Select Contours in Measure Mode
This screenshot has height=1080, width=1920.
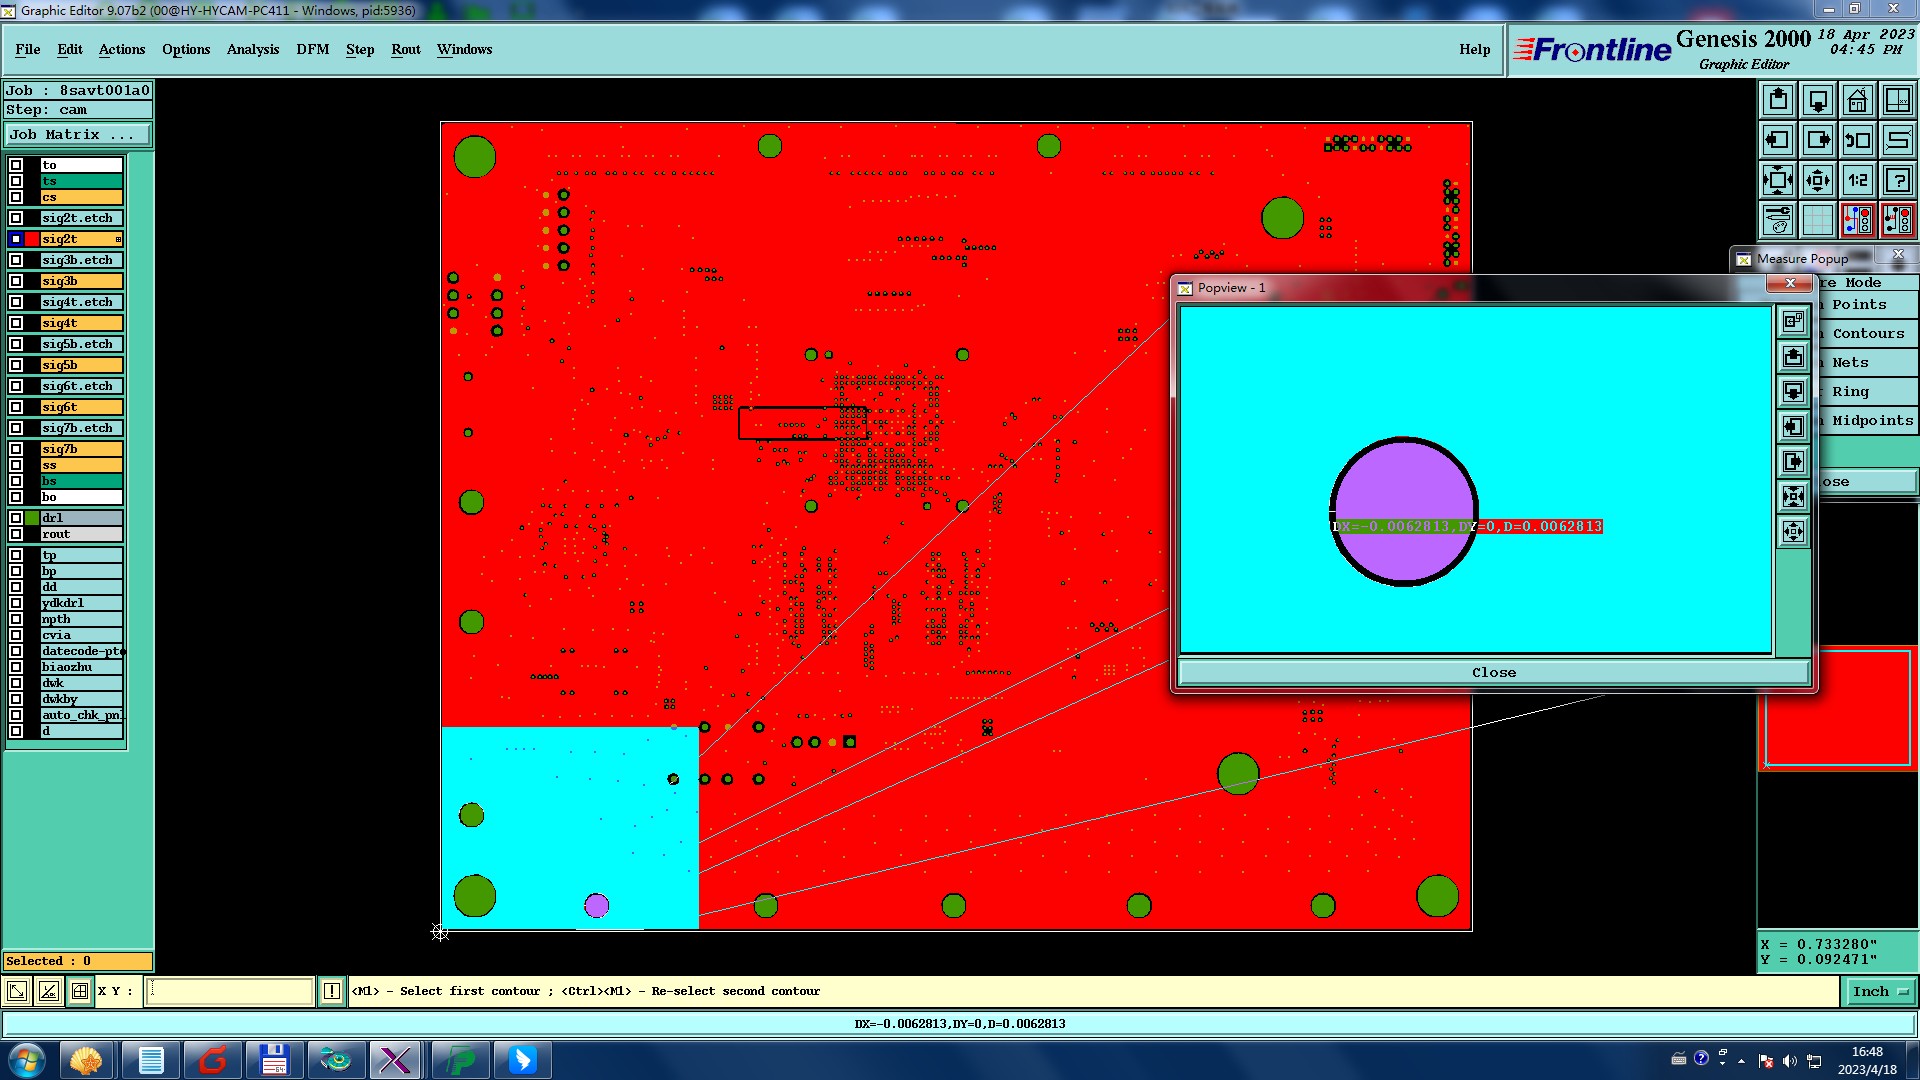1867,334
